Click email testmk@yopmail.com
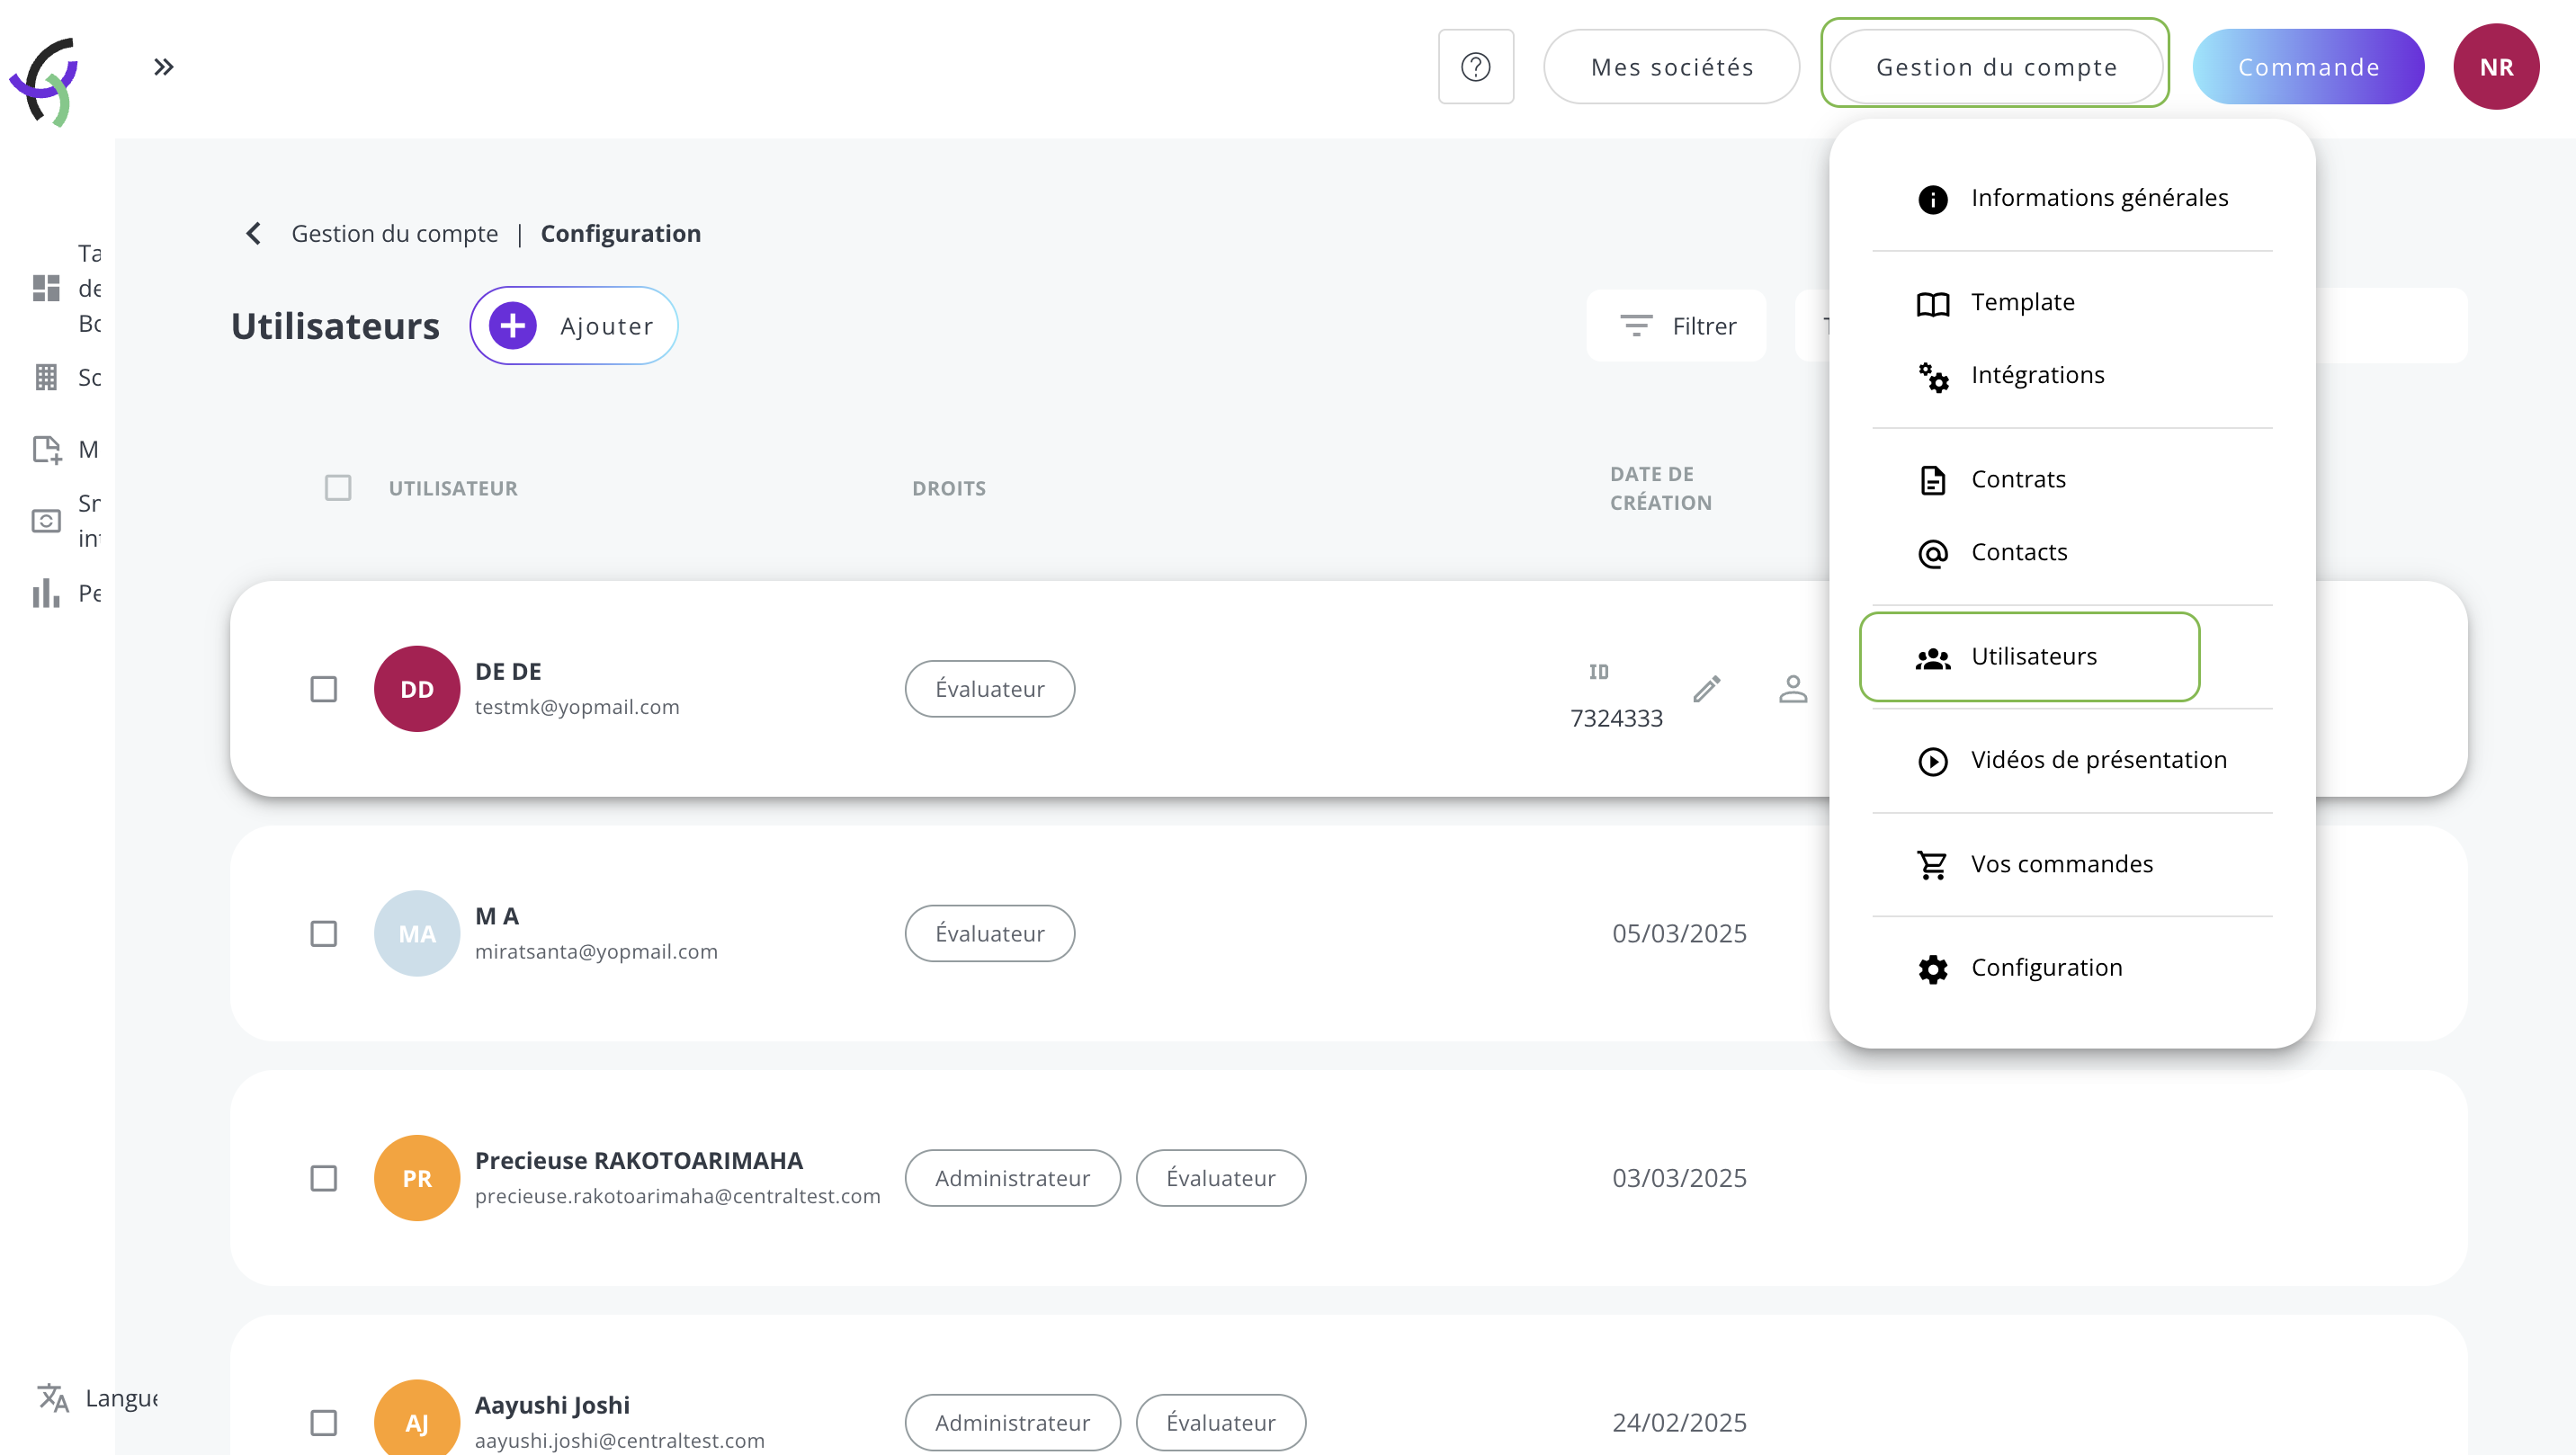 point(577,707)
